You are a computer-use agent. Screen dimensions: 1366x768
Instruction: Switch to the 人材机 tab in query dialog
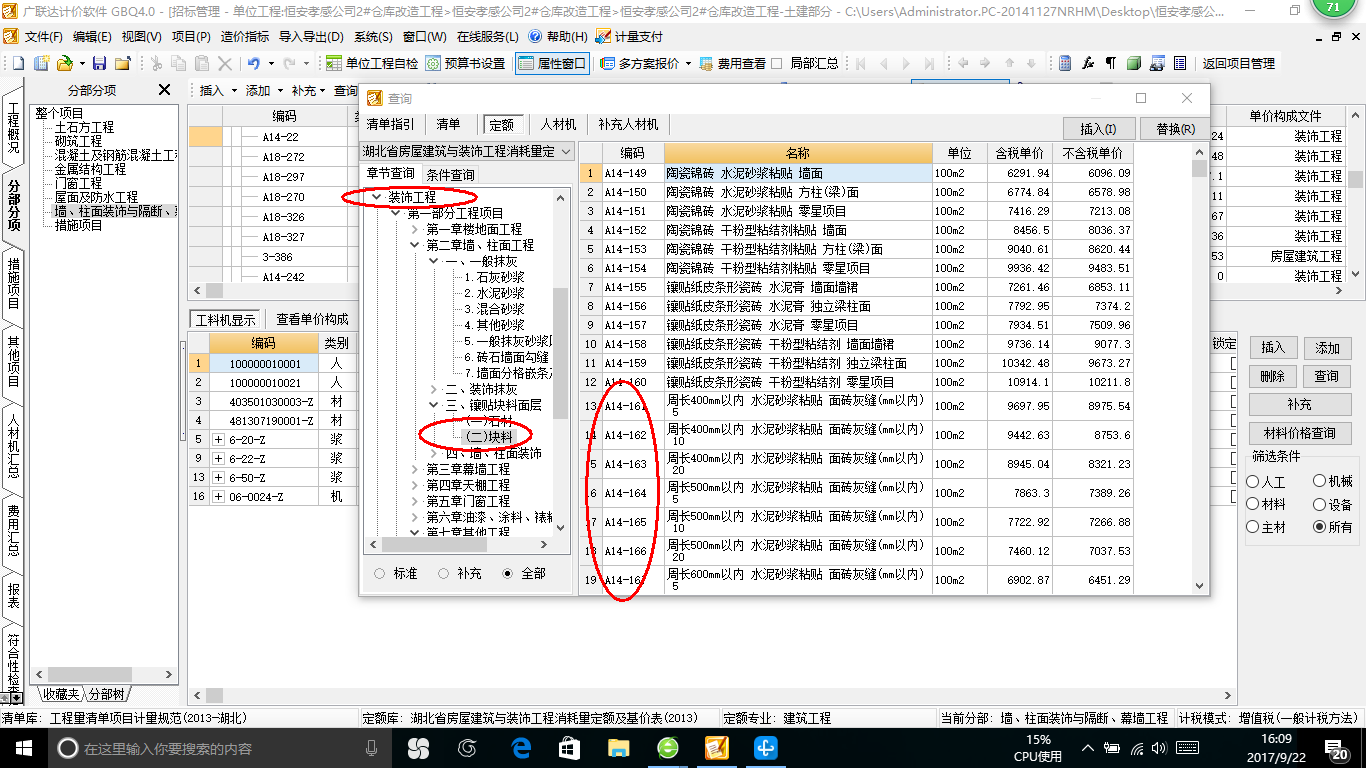pos(558,124)
